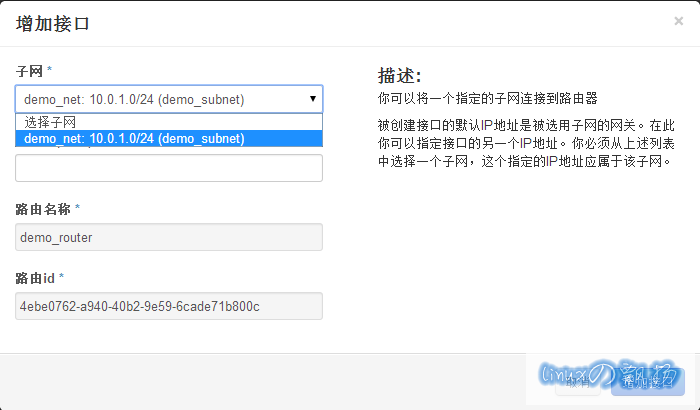Image resolution: width=700 pixels, height=410 pixels.
Task: Click the 路由名称 field containing demo_router
Action: tap(169, 237)
